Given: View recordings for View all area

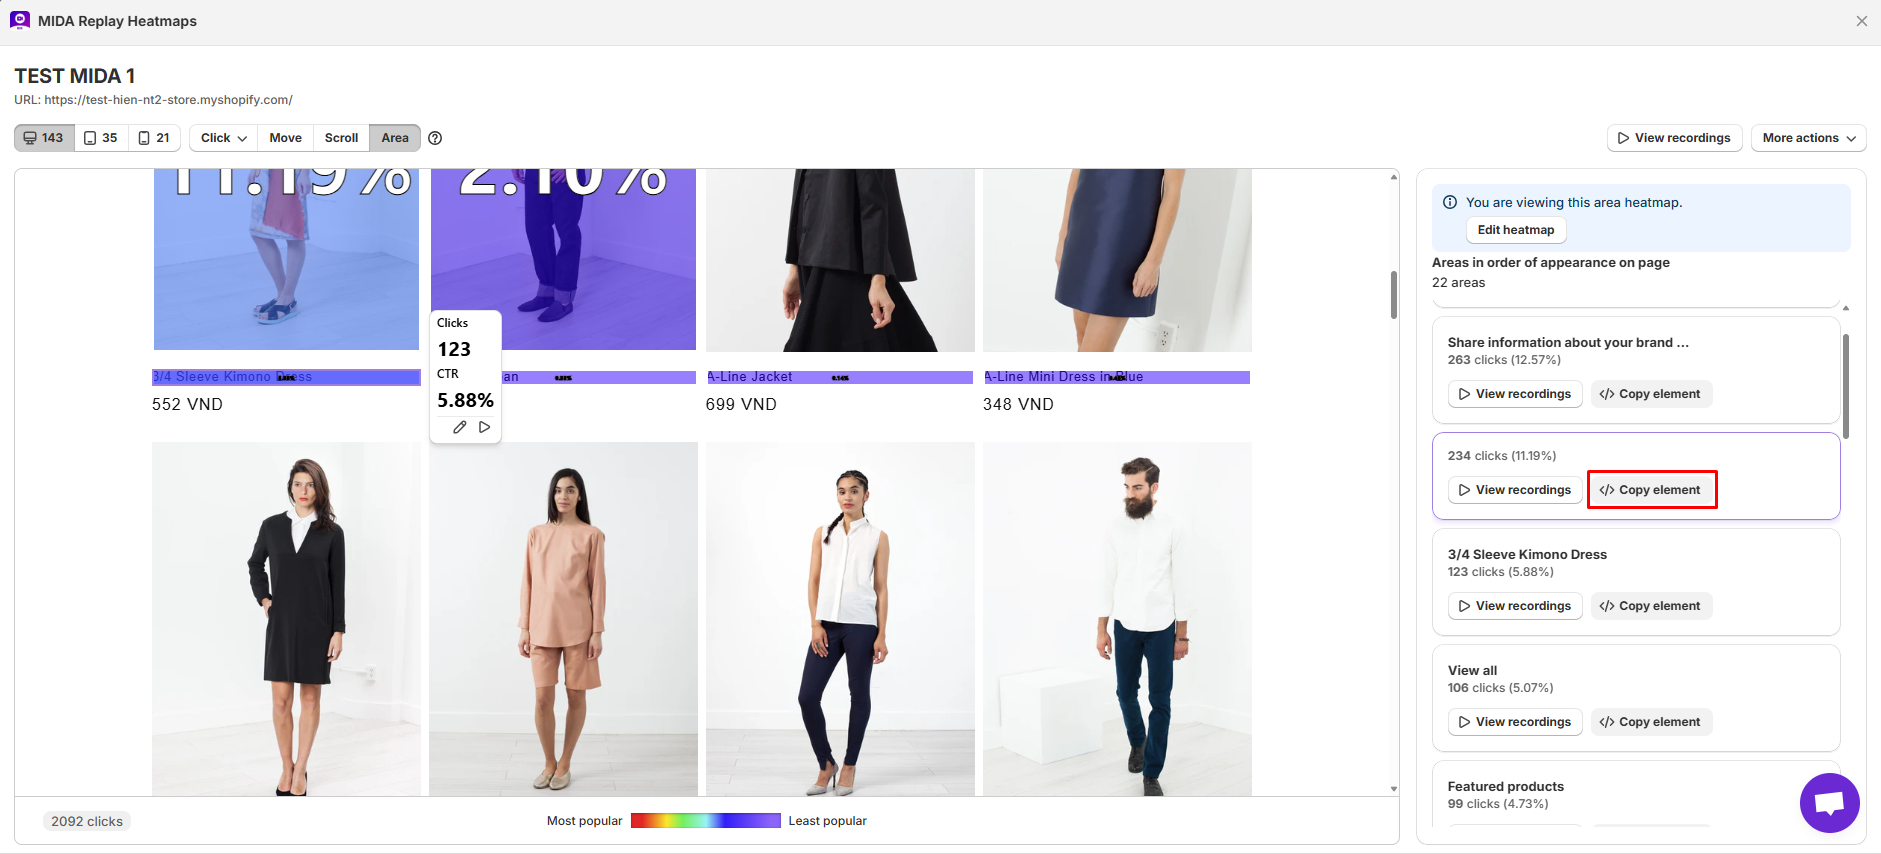Looking at the screenshot, I should (1514, 722).
